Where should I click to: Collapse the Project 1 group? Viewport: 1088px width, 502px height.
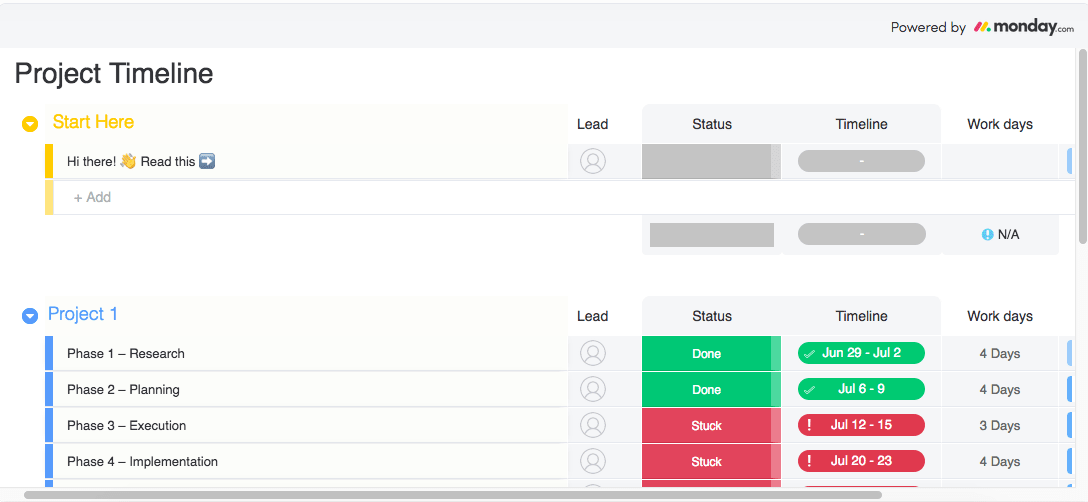click(30, 316)
